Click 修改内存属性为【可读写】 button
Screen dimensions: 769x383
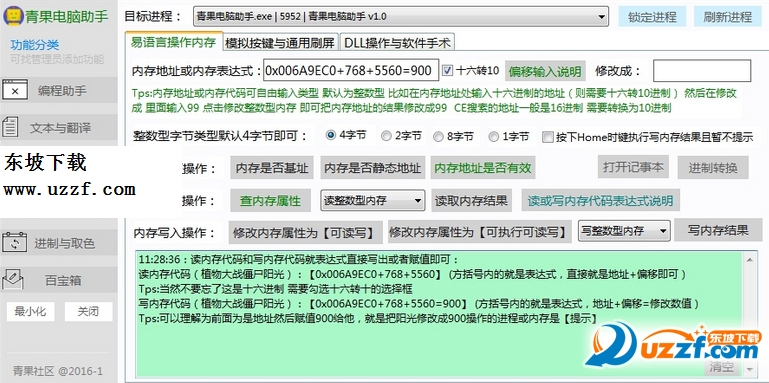(x=305, y=232)
